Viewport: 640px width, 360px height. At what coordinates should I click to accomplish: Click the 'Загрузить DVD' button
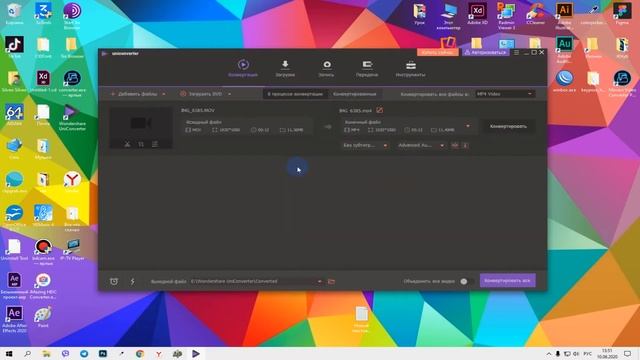[201, 94]
